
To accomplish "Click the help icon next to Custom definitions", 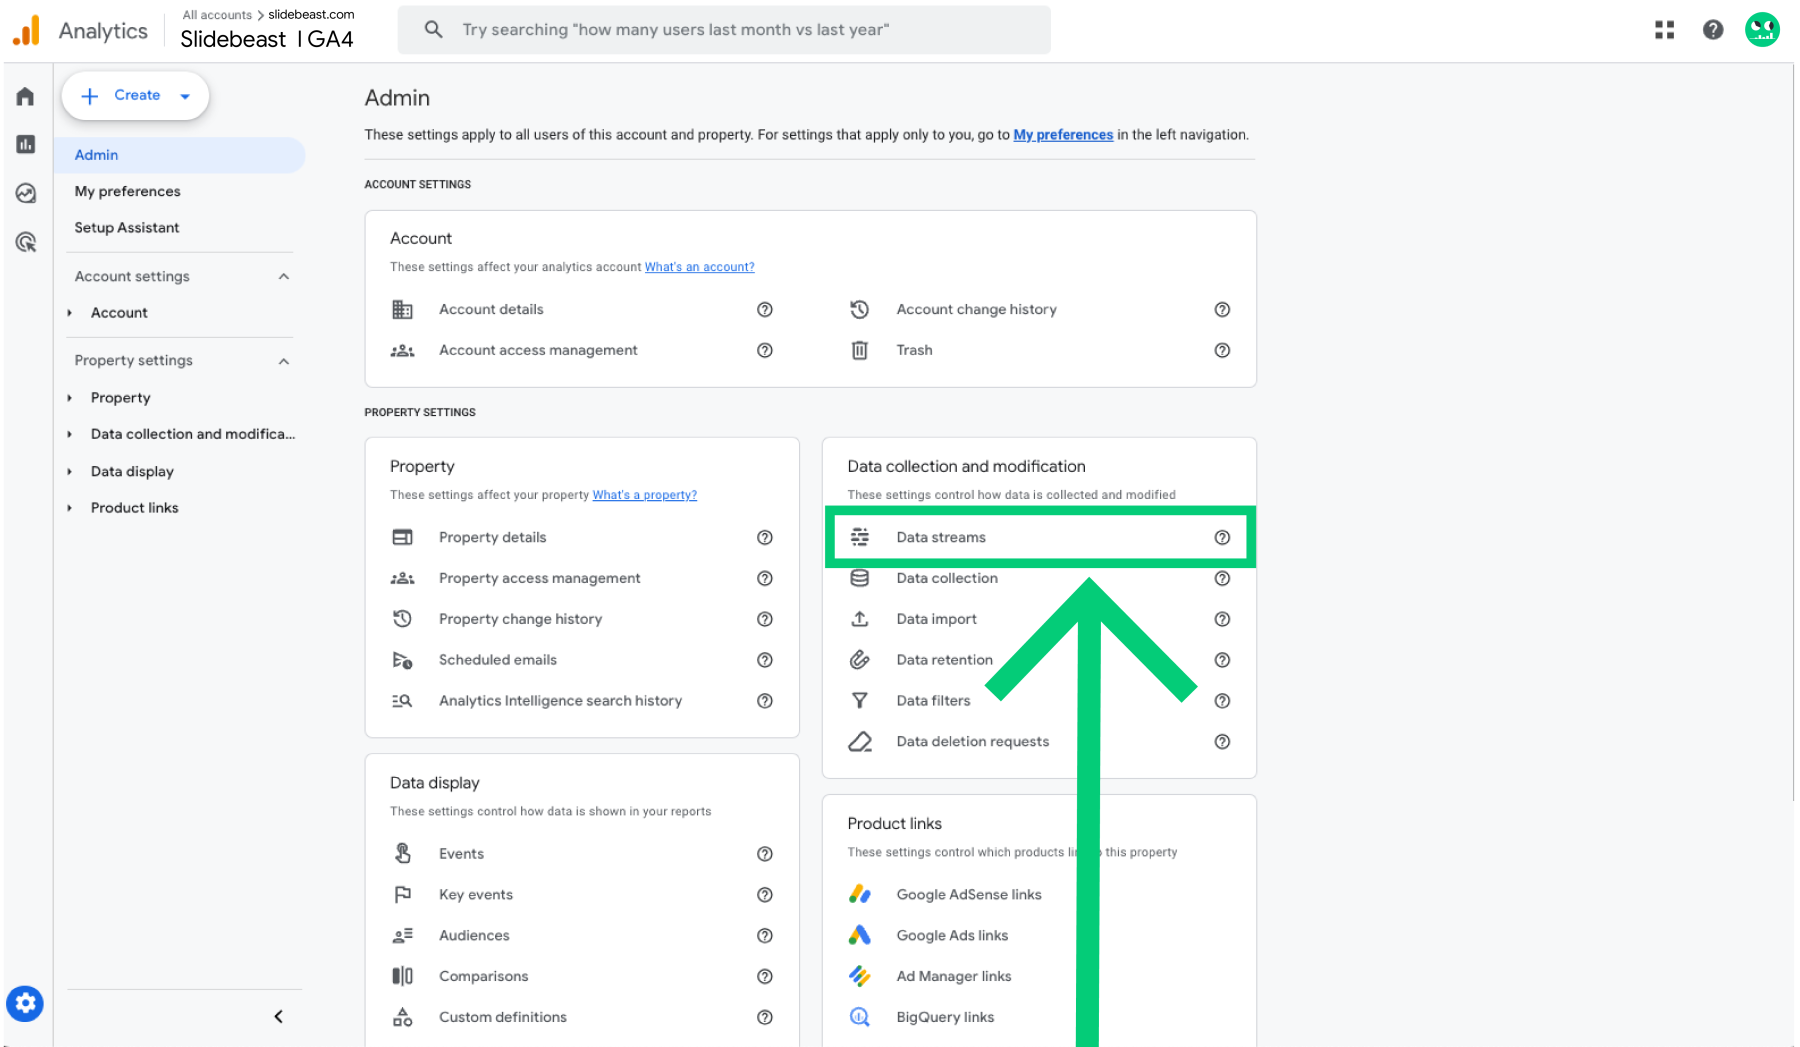I will tap(765, 1017).
